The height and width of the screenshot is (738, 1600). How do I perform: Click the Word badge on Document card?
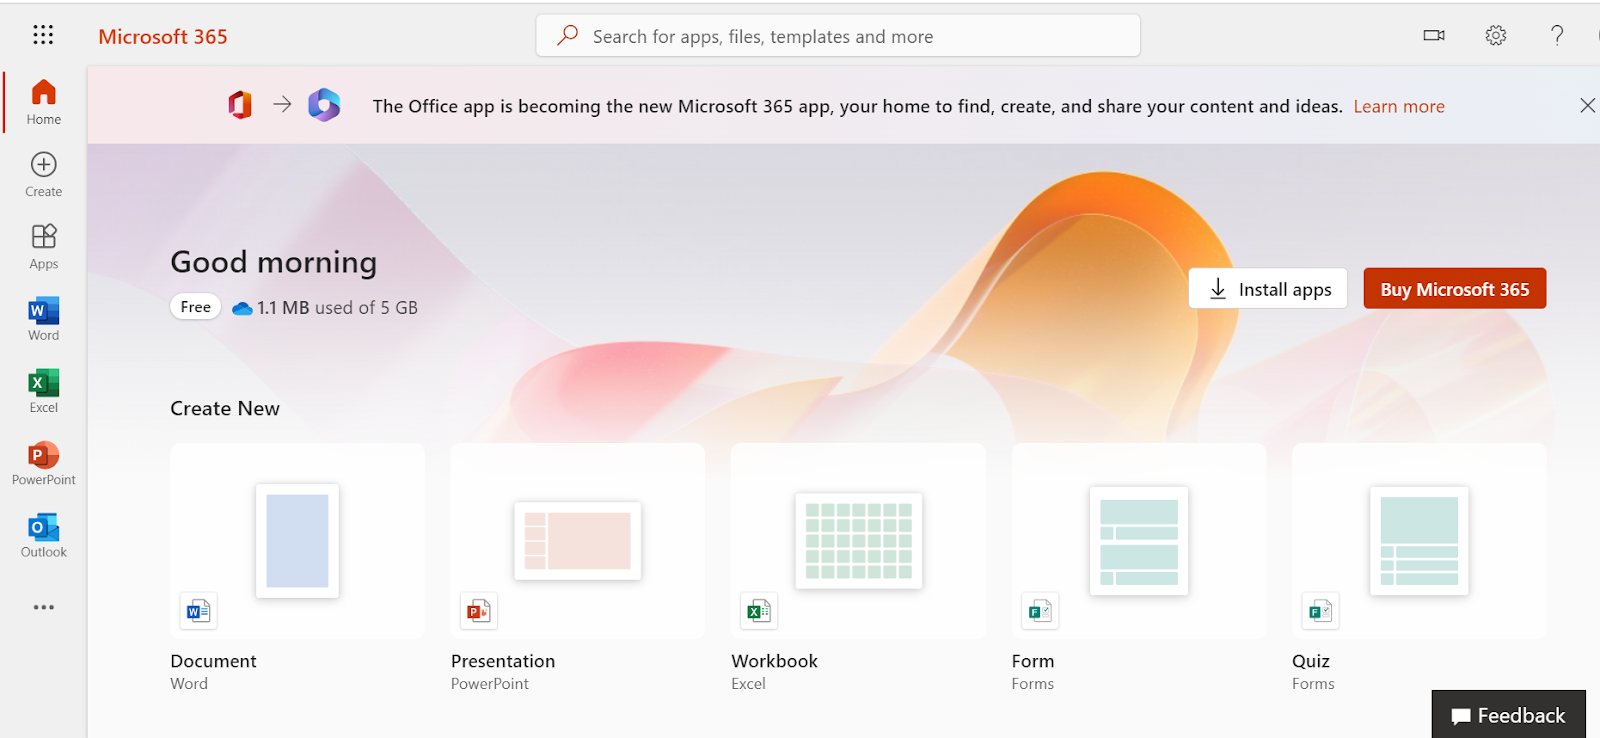[198, 611]
